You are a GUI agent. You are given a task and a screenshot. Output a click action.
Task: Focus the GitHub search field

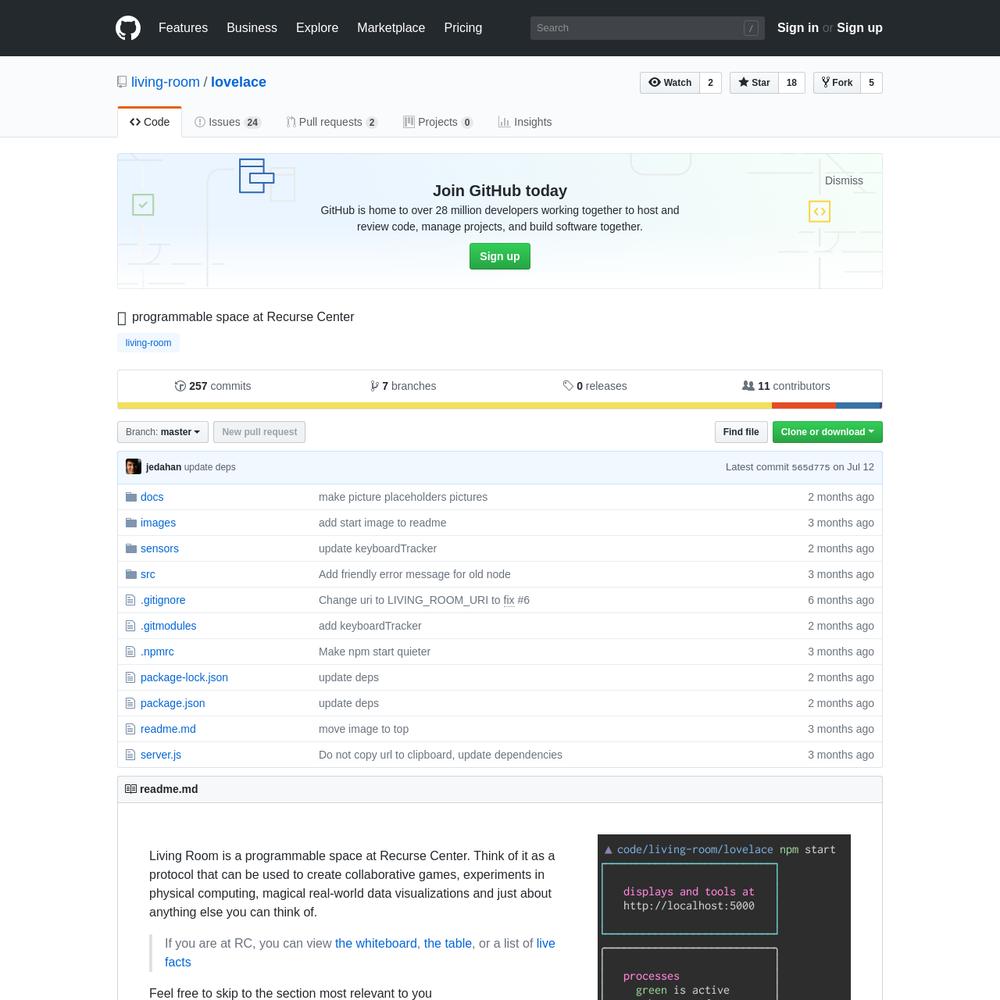coord(647,28)
